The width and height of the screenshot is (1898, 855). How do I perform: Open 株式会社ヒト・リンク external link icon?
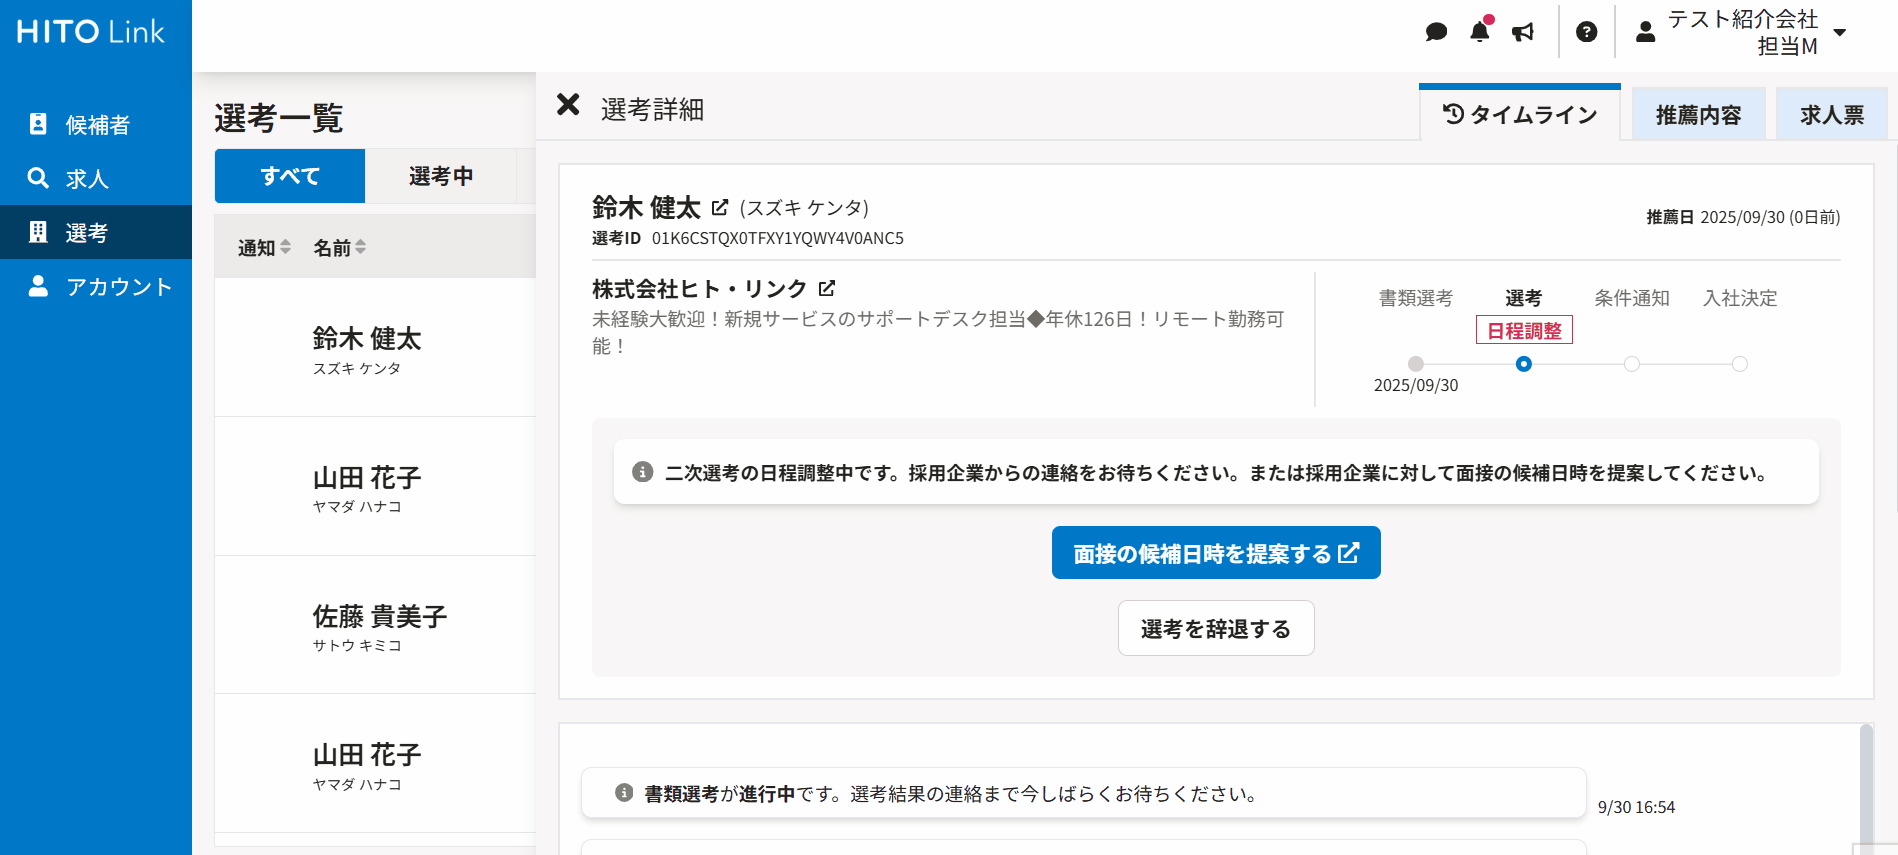pyautogui.click(x=827, y=289)
